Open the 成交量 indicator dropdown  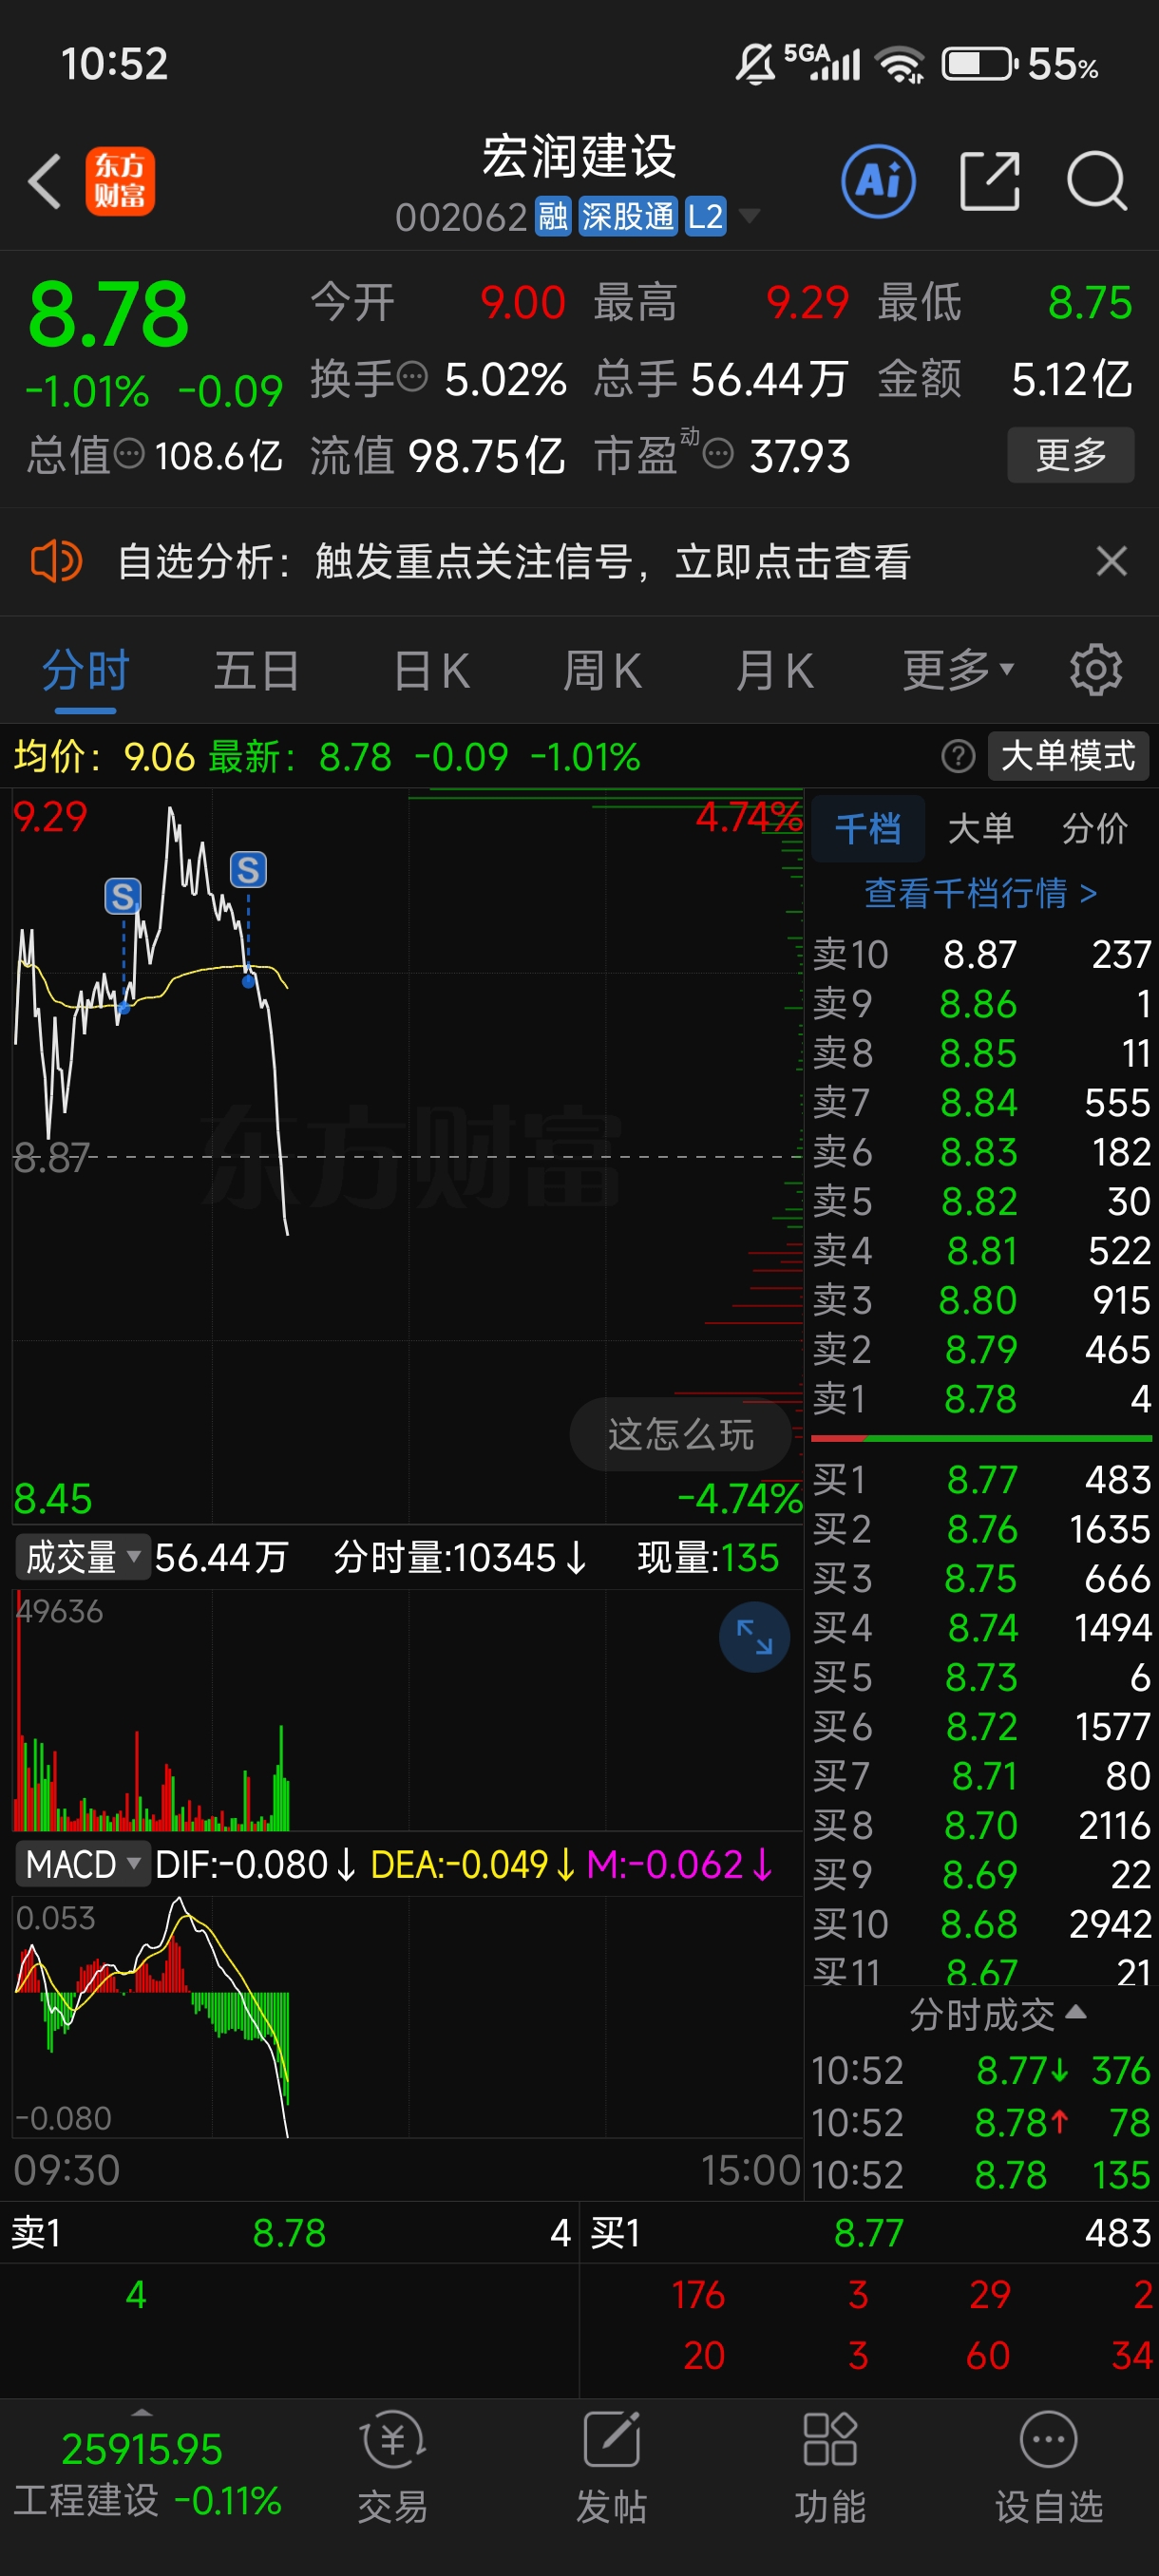[82, 1558]
